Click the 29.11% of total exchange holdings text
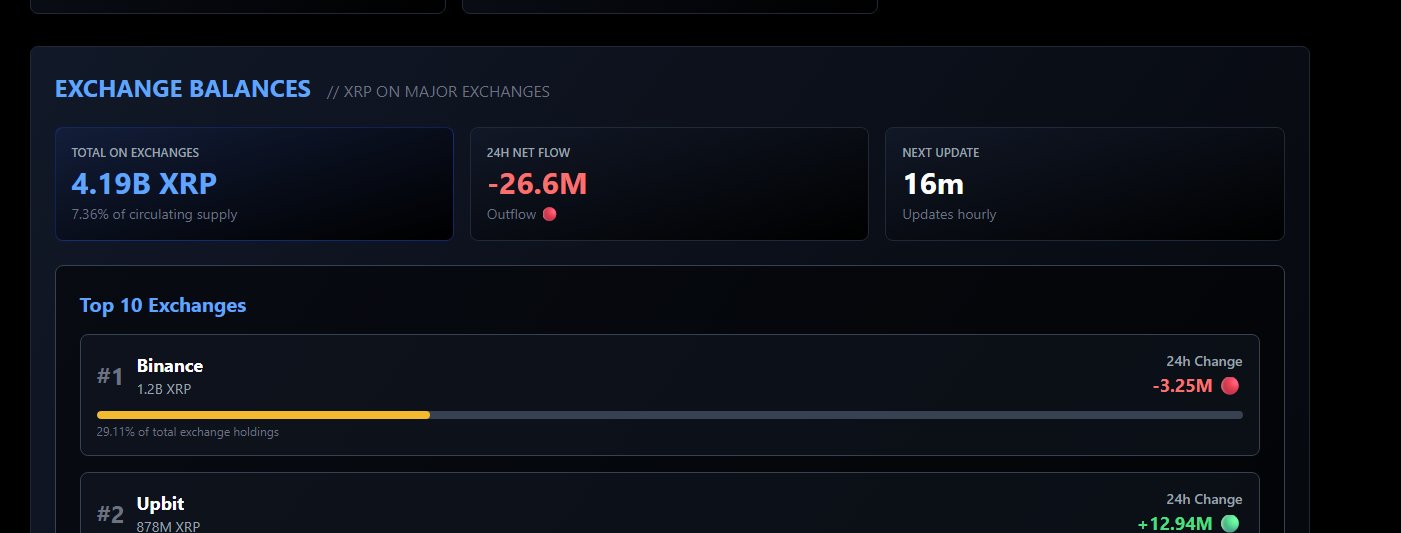Screen dimensions: 1401x533 188,433
